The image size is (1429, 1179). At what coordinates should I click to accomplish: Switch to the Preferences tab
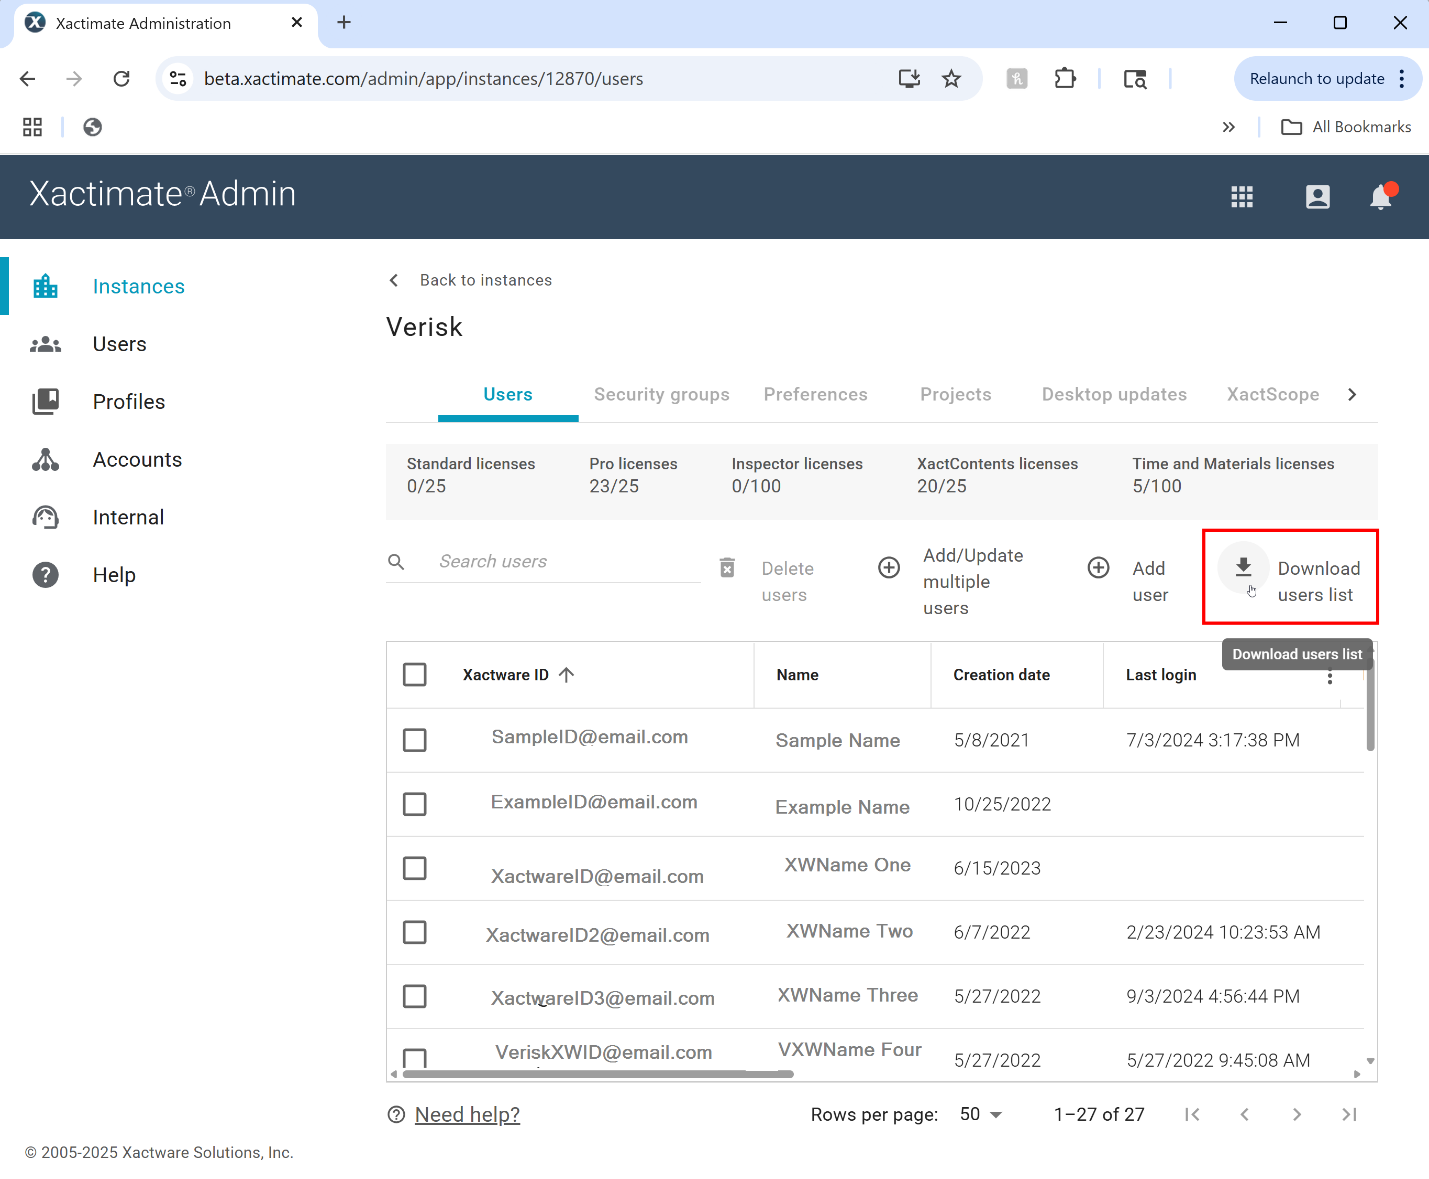(x=816, y=395)
